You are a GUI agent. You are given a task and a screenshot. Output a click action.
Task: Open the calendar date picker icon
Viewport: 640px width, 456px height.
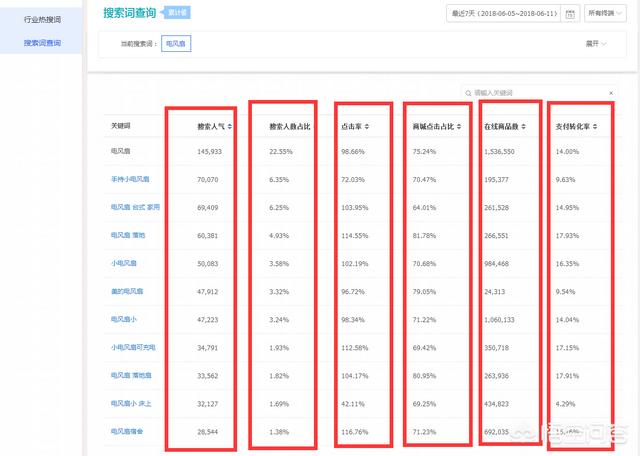coord(570,14)
